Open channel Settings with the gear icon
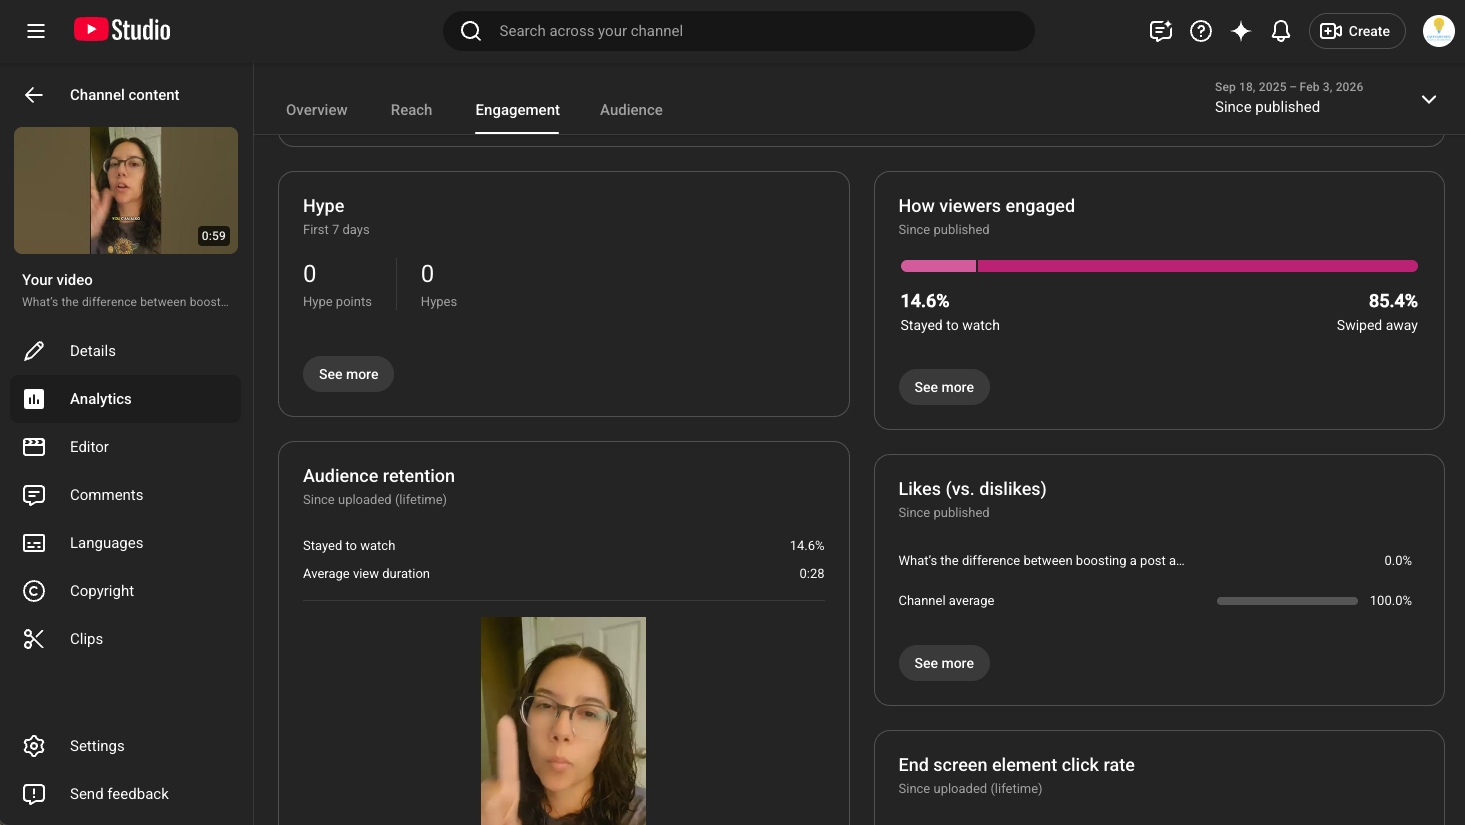This screenshot has width=1465, height=825. coord(34,746)
